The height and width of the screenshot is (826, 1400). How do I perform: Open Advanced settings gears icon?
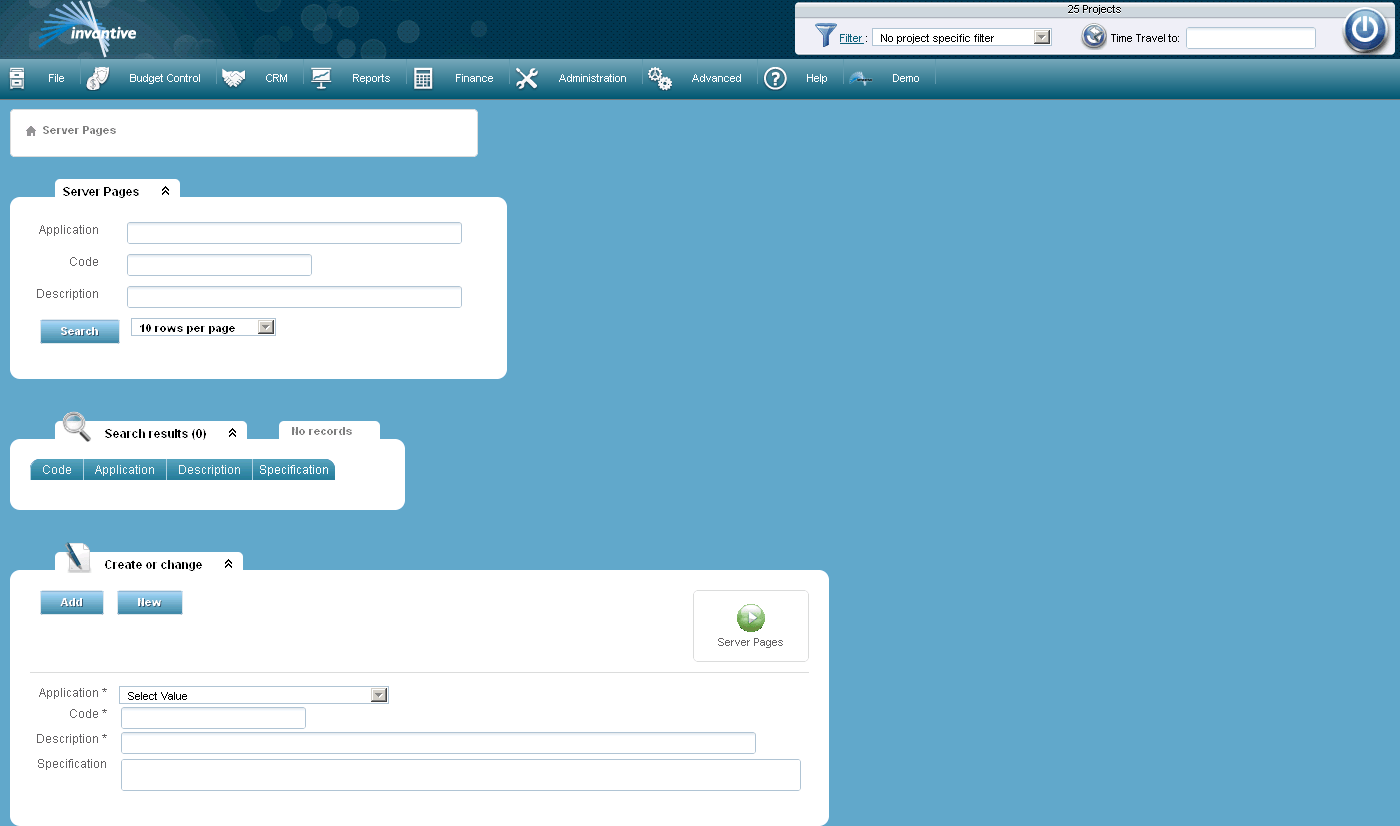659,77
